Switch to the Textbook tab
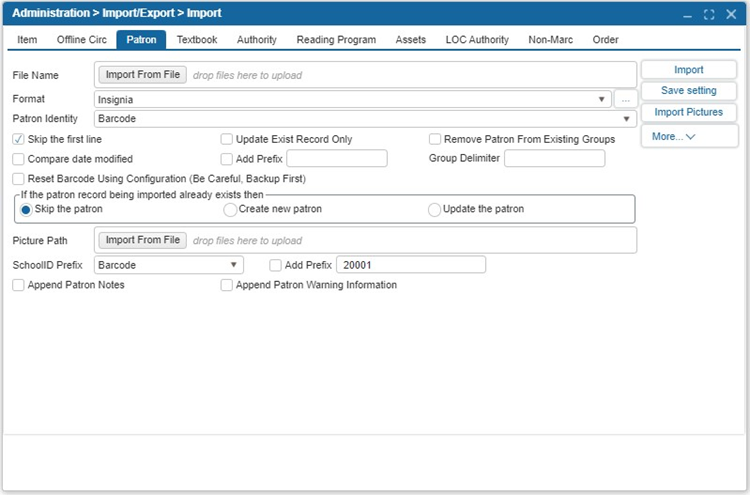The image size is (750, 495). pos(196,40)
